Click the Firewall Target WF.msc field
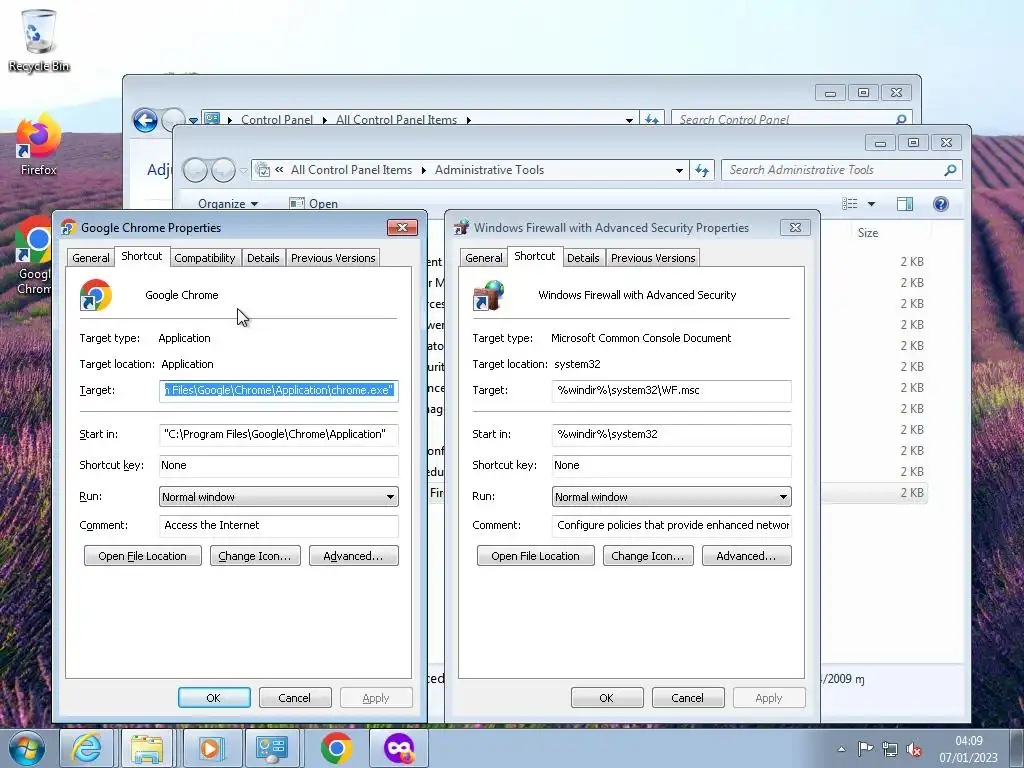 (671, 391)
